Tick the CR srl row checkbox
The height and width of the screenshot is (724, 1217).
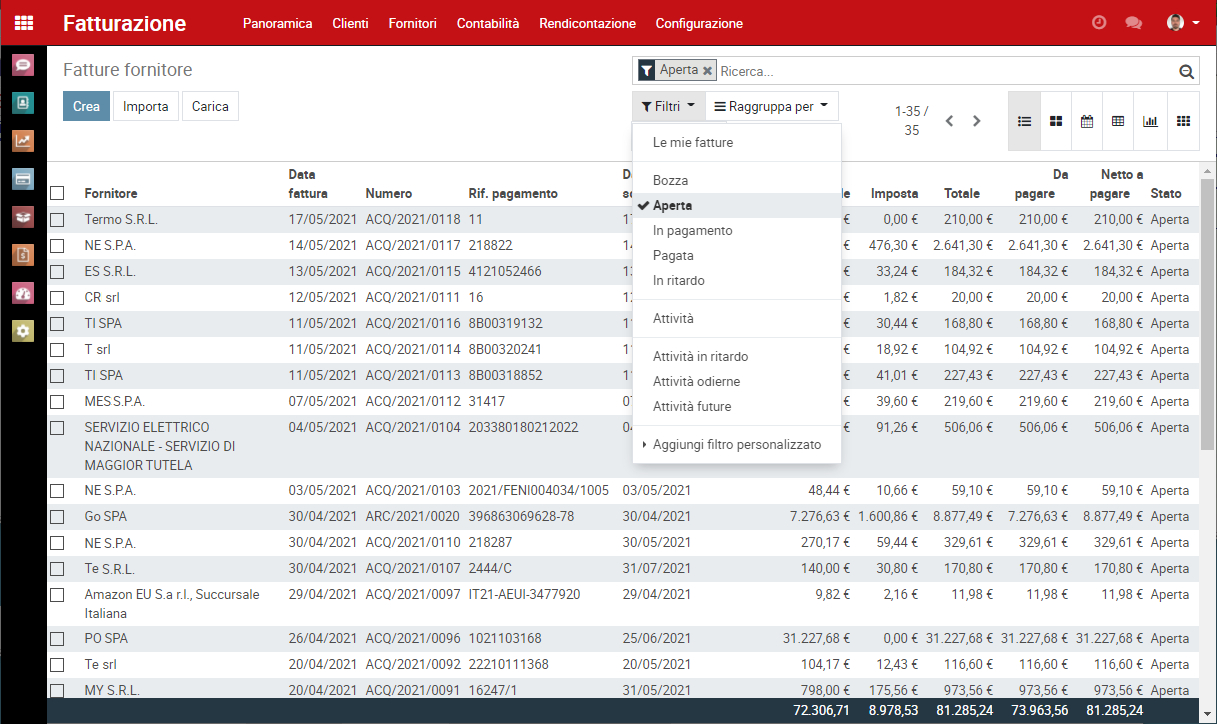58,298
